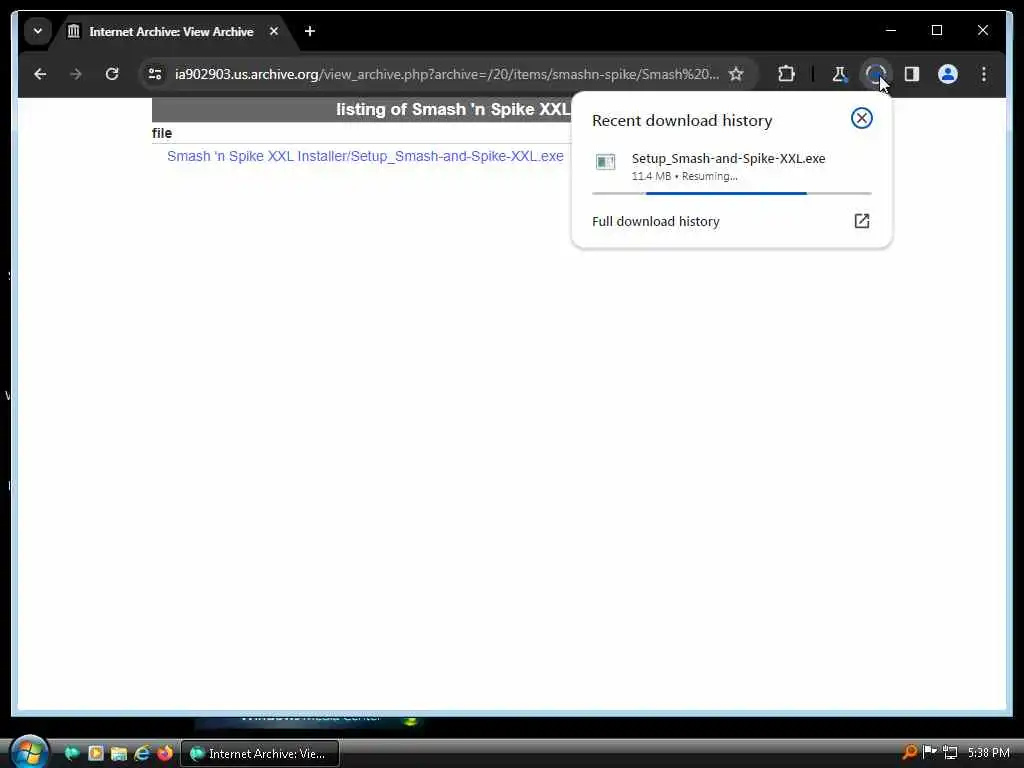Open the profile avatar menu
Screen dimensions: 1024x768
pos(948,74)
